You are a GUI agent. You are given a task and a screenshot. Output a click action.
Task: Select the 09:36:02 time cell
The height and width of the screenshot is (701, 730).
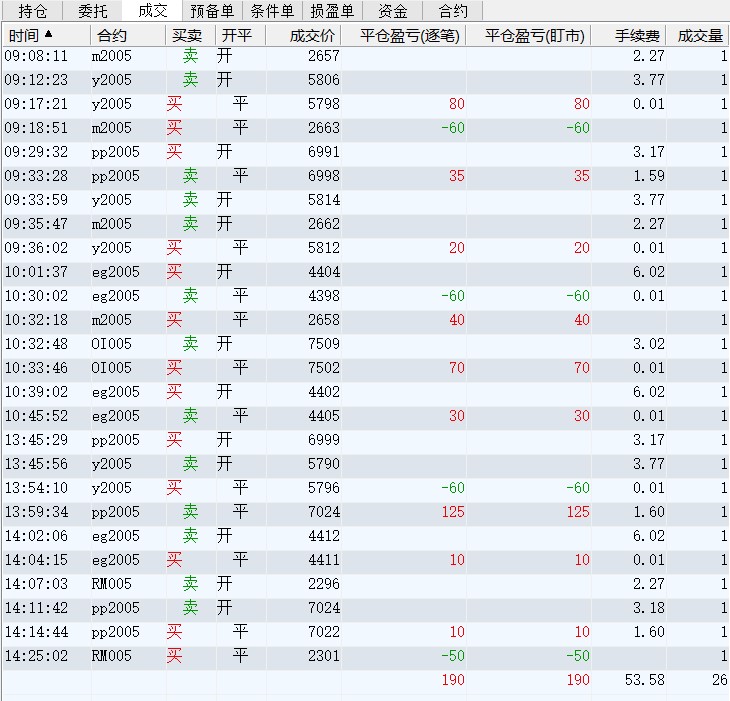pos(36,248)
